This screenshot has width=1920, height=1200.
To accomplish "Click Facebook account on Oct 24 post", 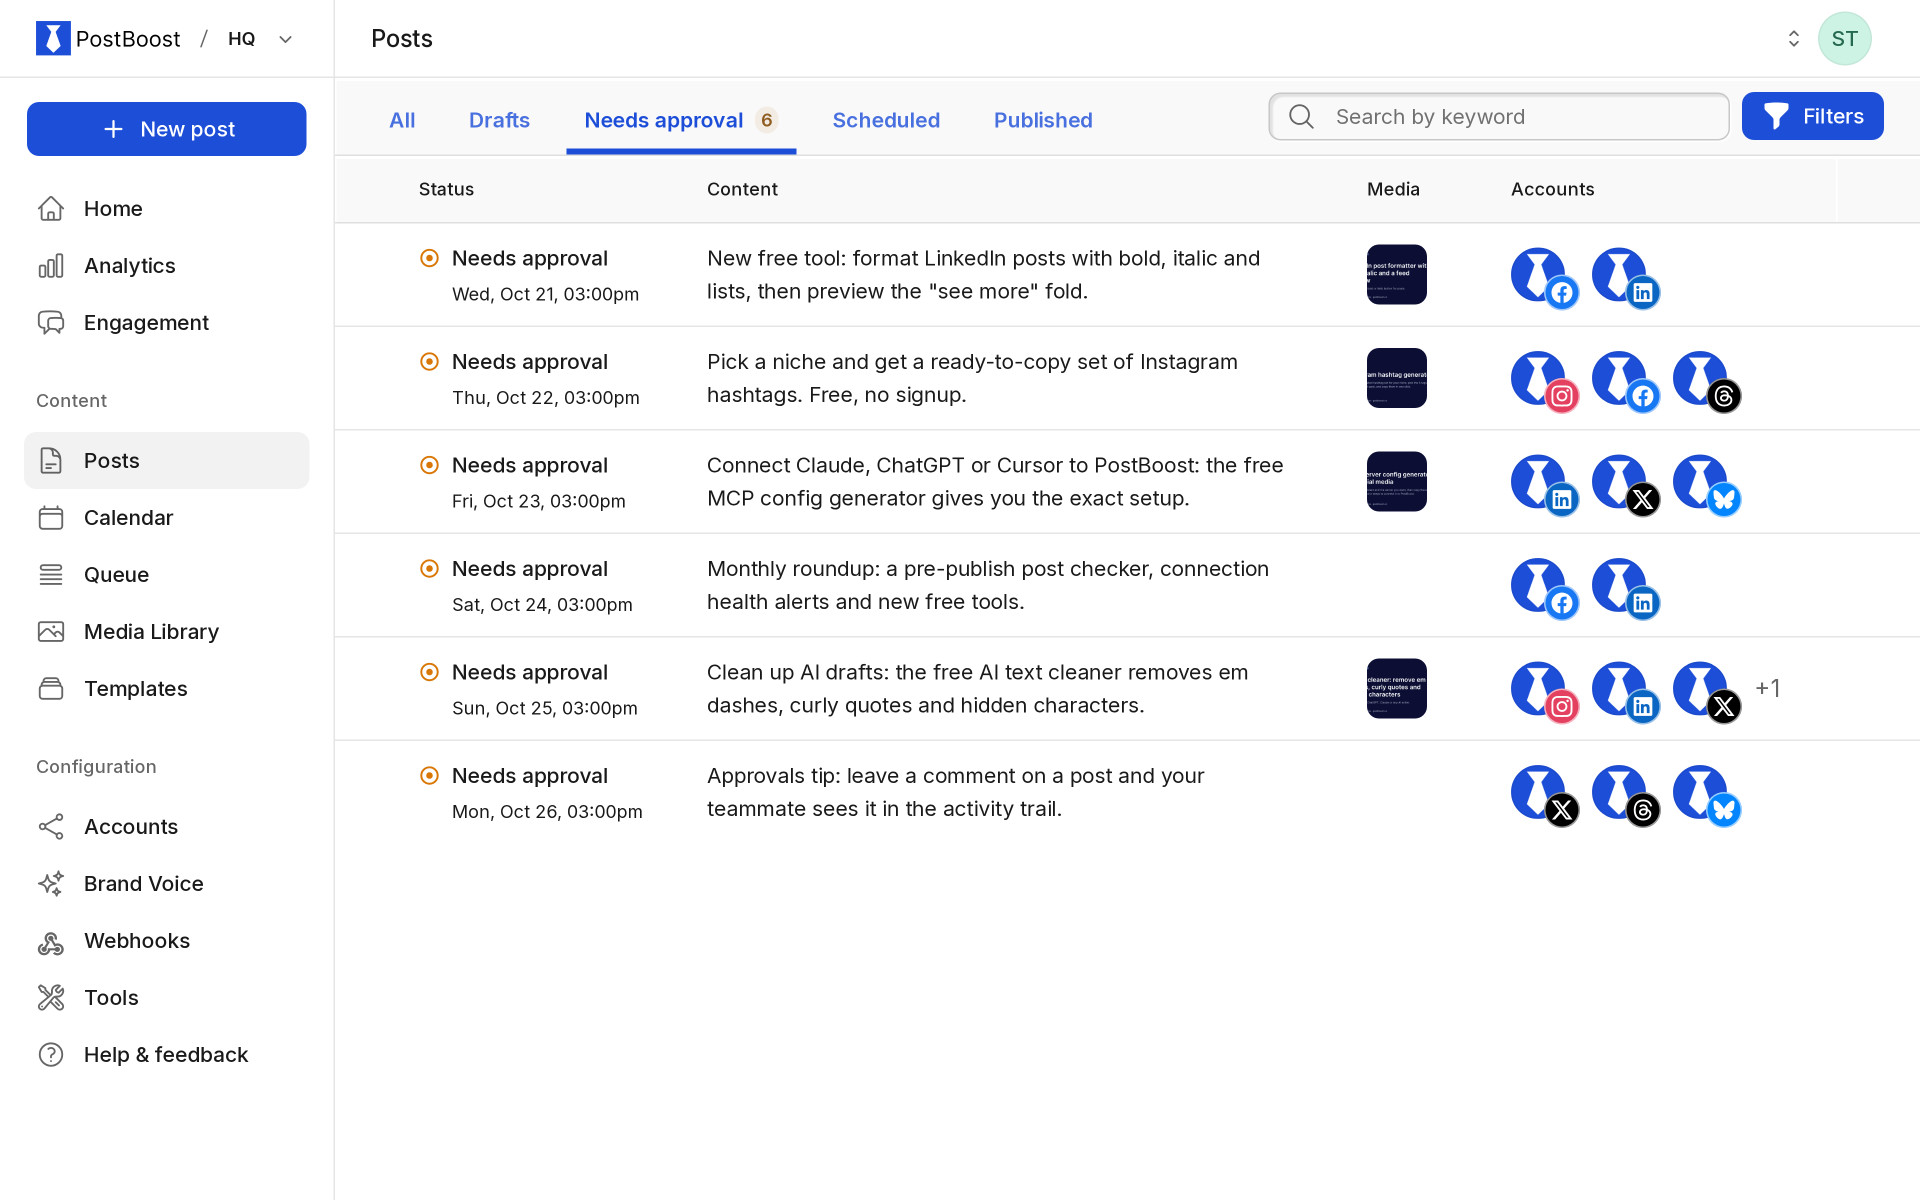I will [x=1544, y=588].
